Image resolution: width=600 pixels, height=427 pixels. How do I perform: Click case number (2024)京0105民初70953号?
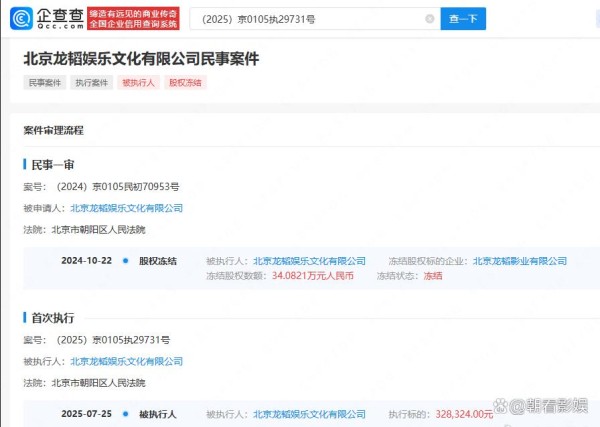[x=117, y=187]
